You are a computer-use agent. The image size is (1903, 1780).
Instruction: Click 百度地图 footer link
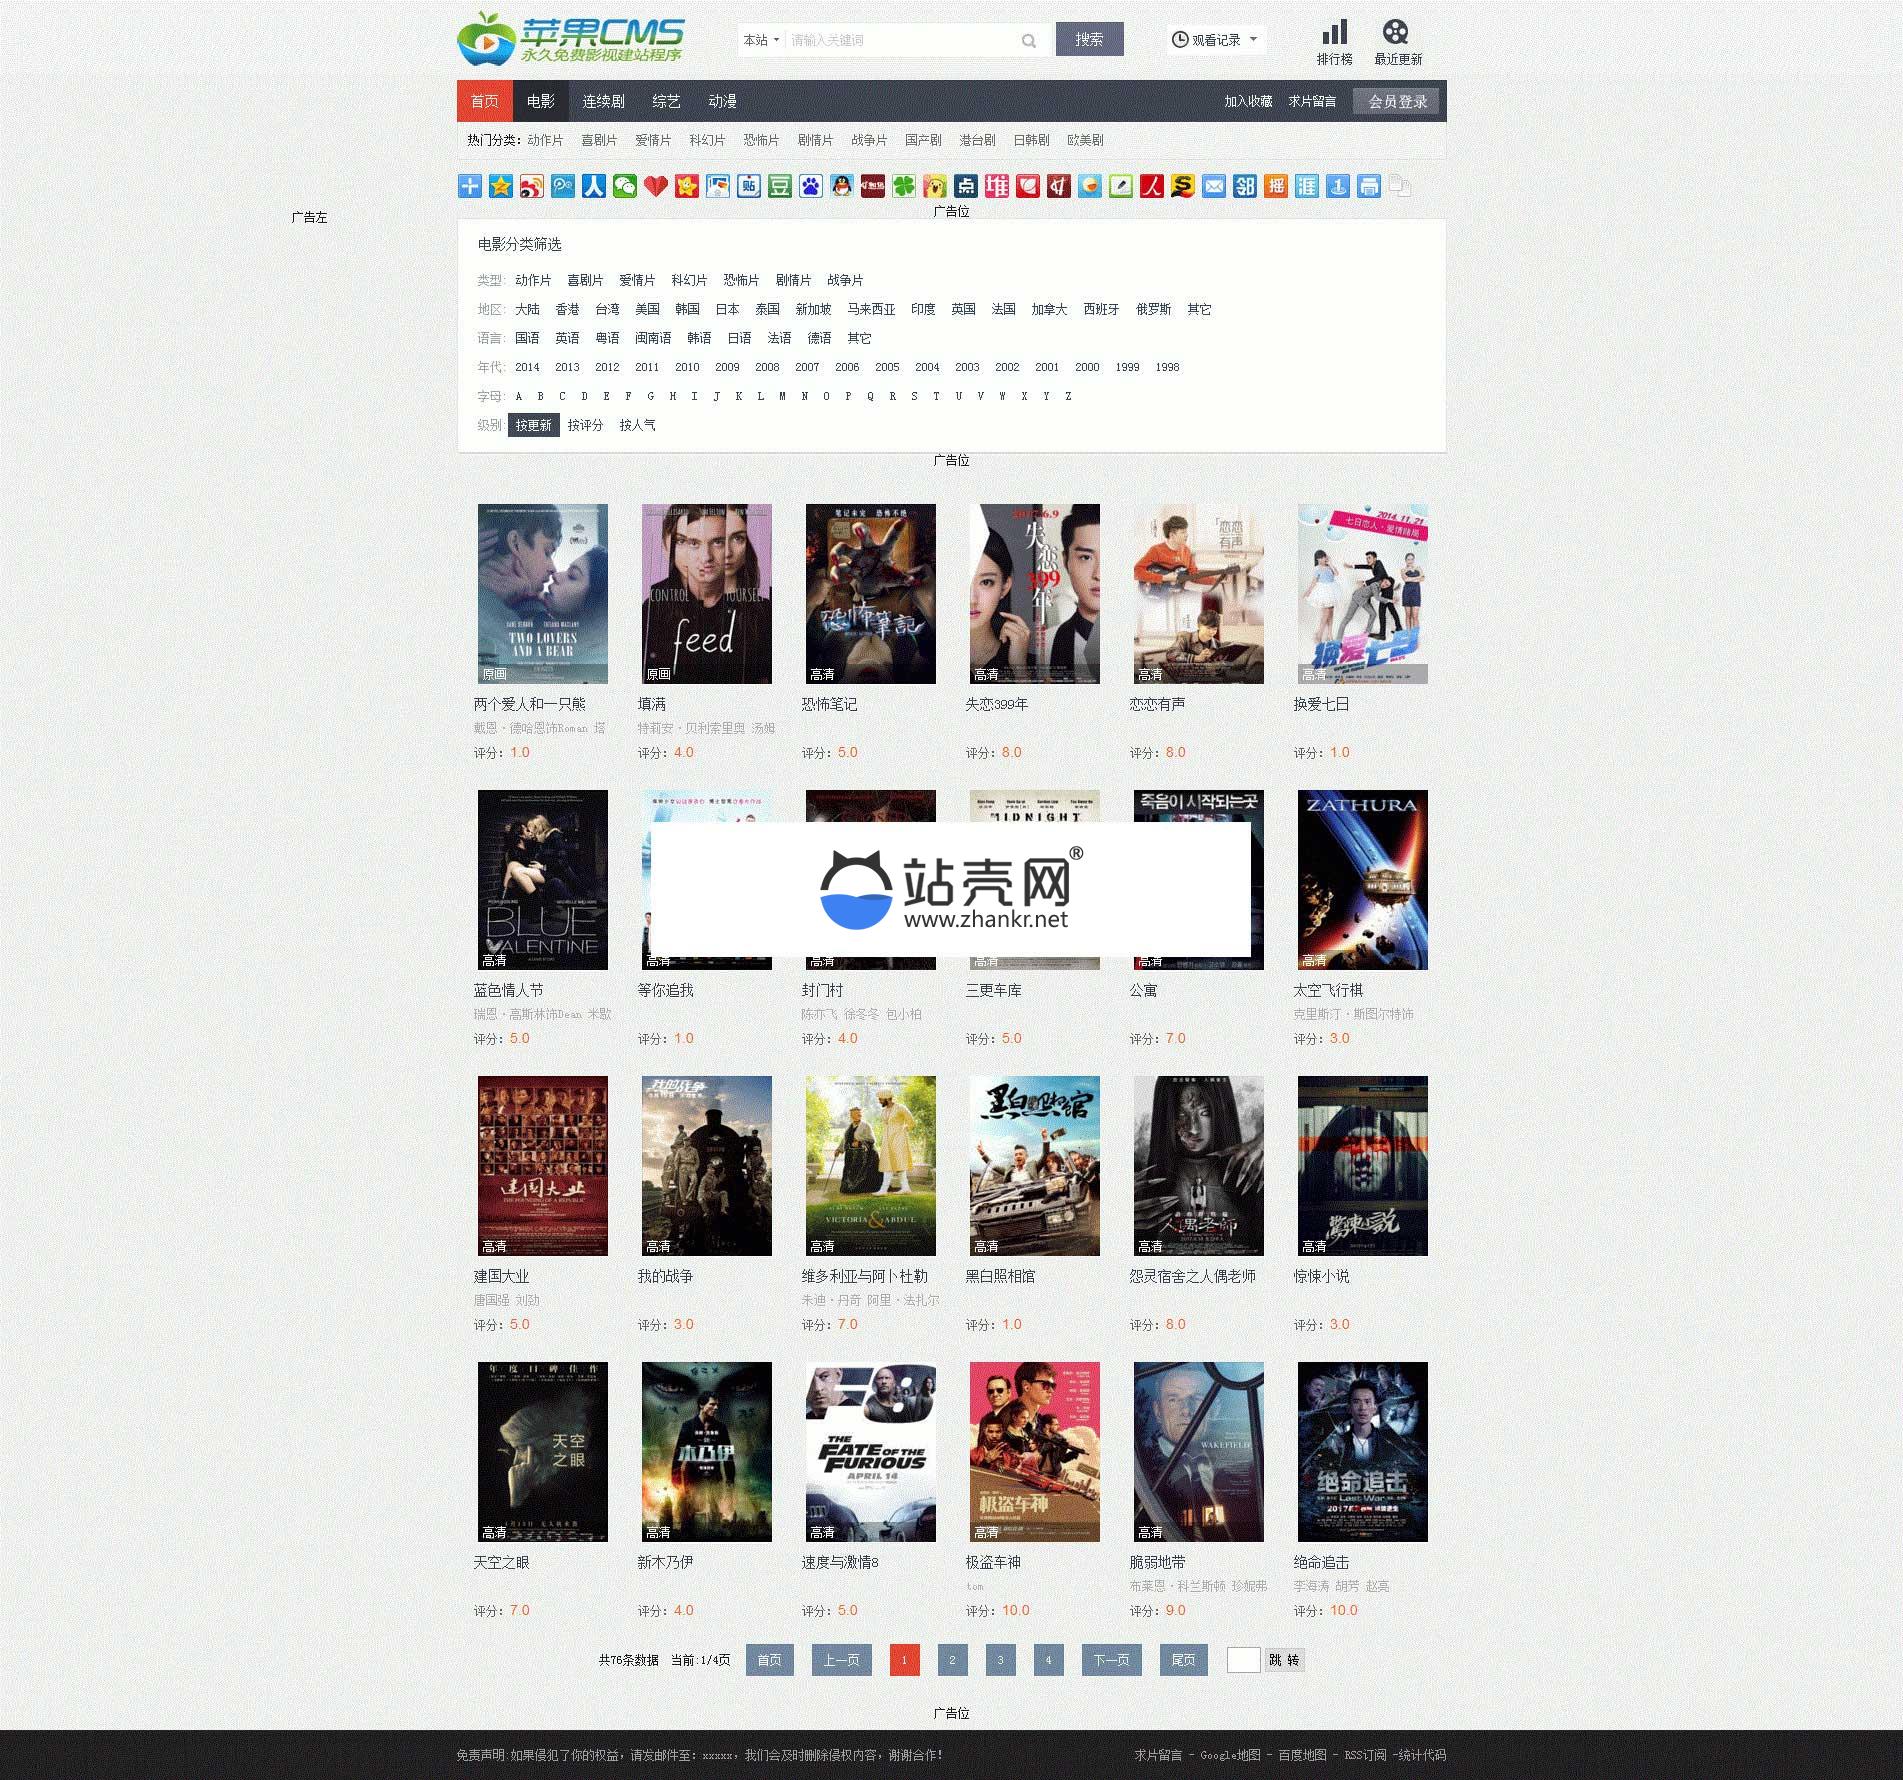(1302, 1755)
